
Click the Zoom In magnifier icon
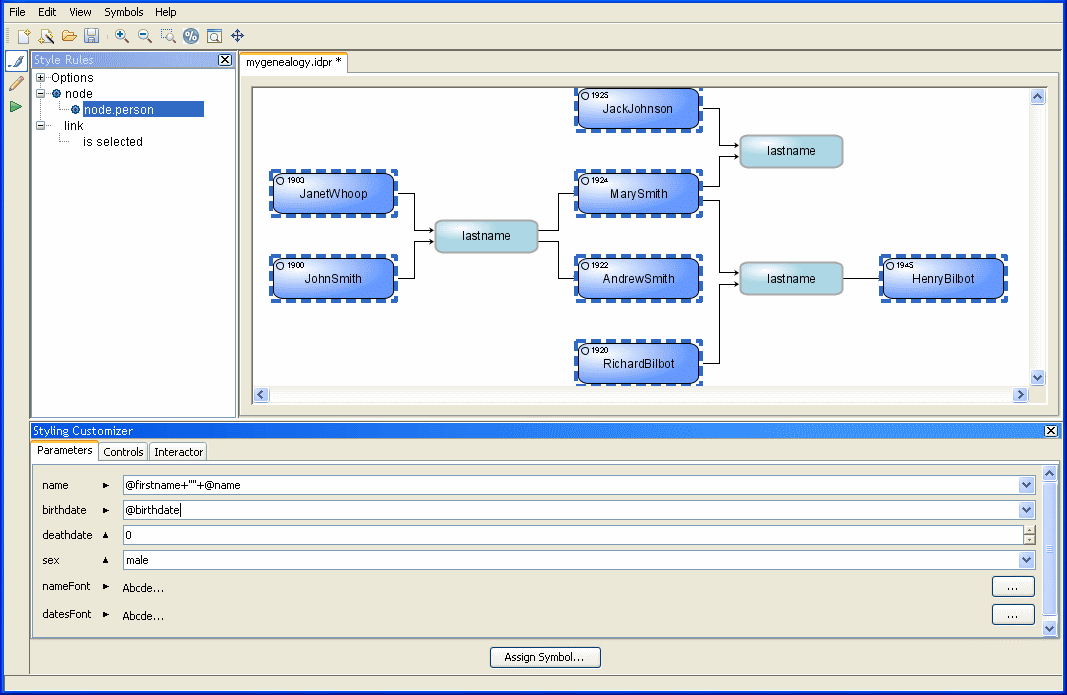point(122,36)
